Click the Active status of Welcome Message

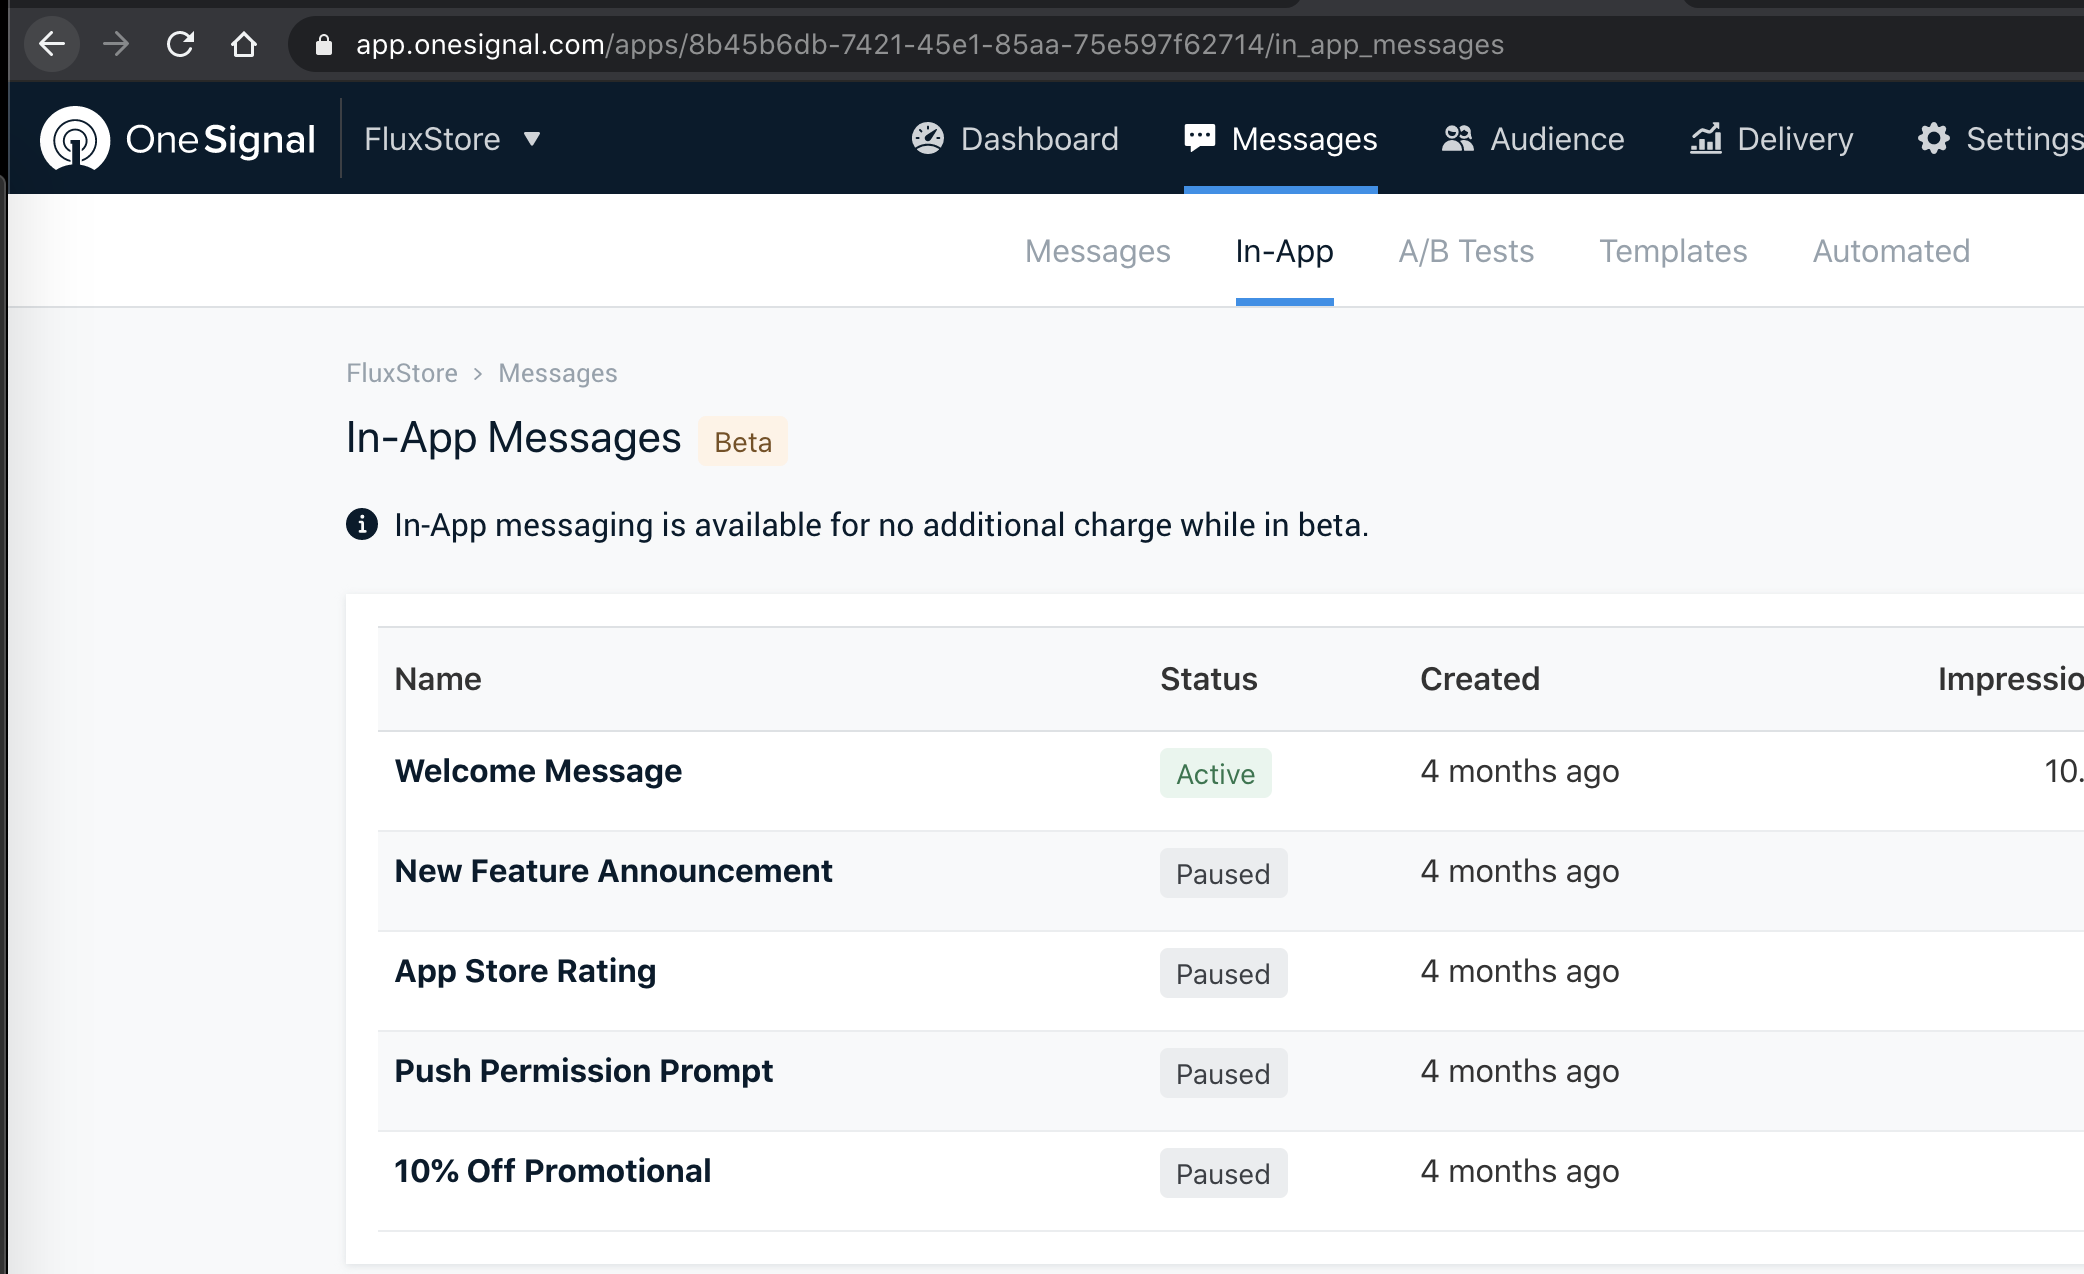(1216, 773)
